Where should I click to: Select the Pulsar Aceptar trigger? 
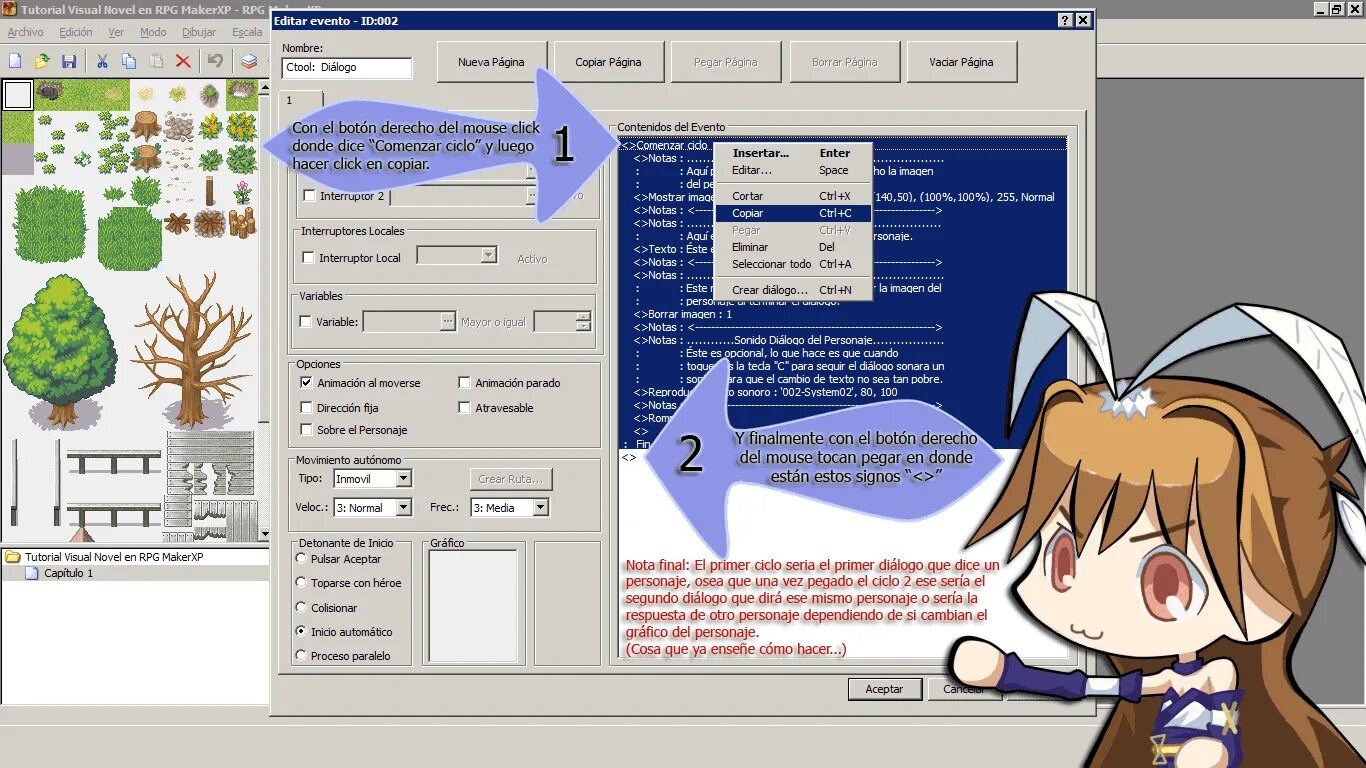(301, 559)
